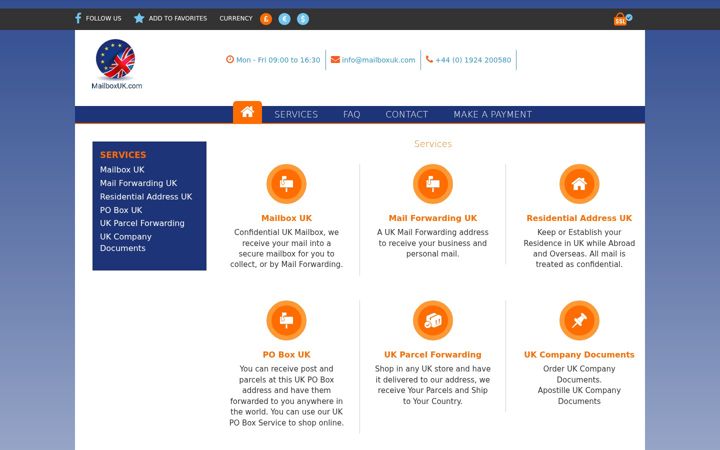The image size is (720, 450).
Task: Open the FAQ menu item
Action: click(x=352, y=114)
